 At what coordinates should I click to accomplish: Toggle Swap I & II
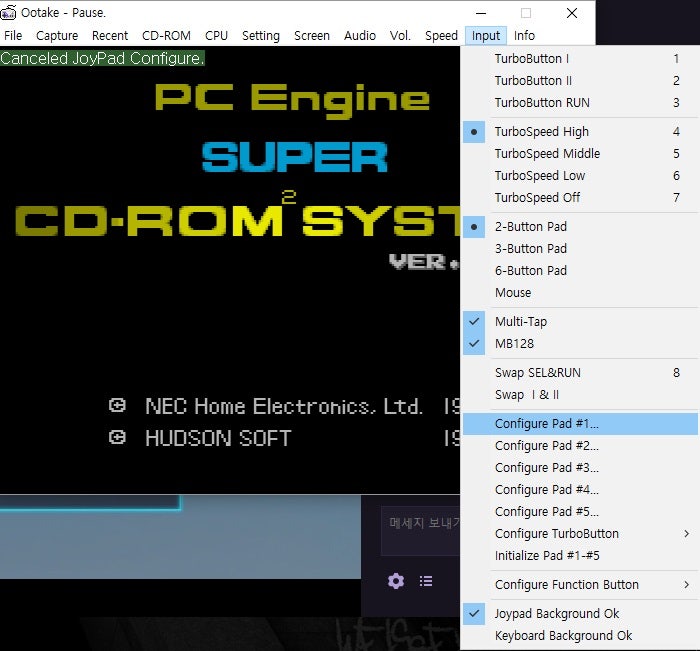[580, 395]
